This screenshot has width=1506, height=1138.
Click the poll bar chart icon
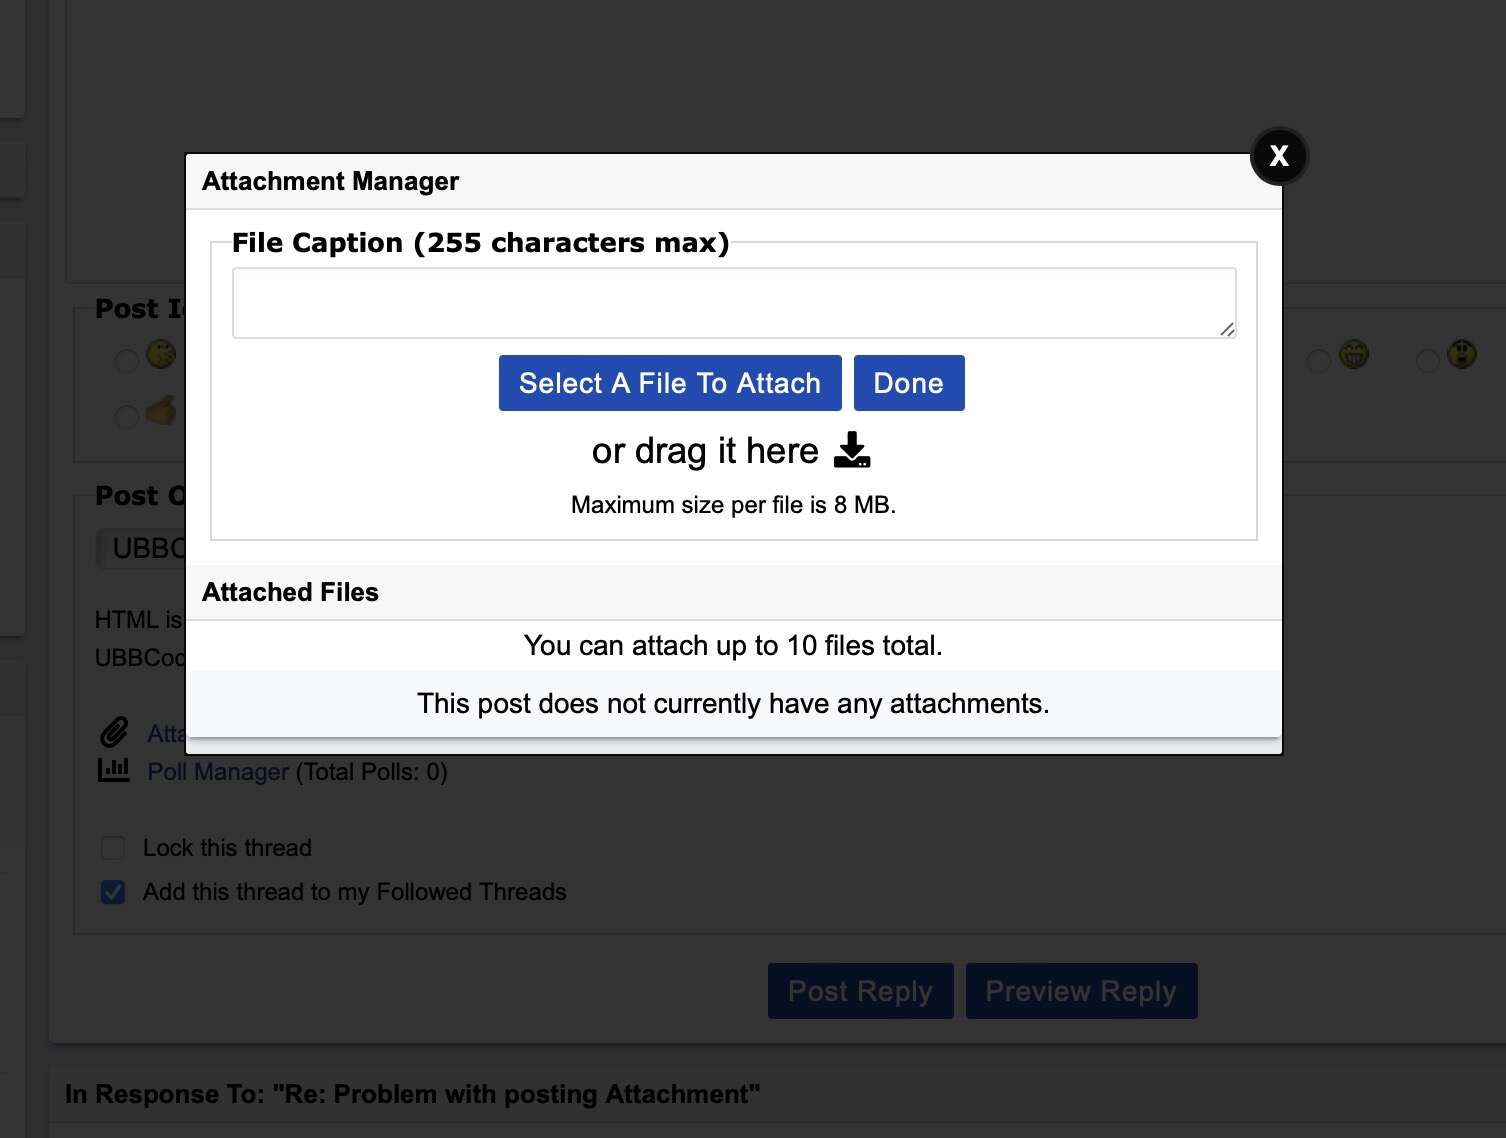click(x=114, y=770)
